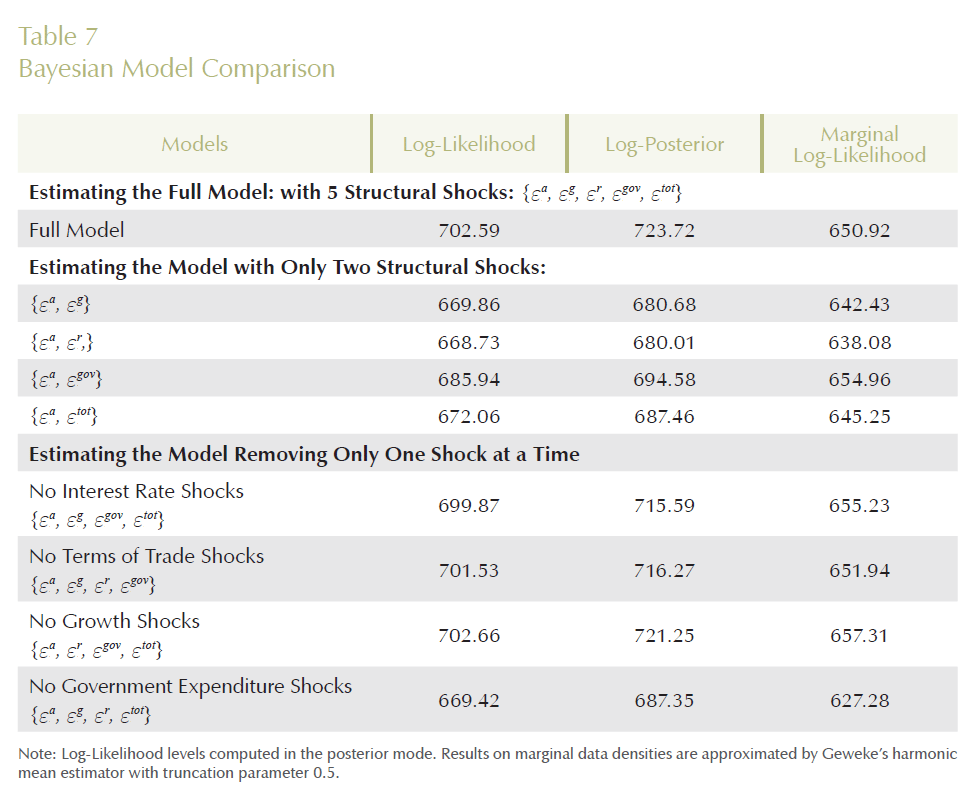Click the log-likelihood value 685.94
This screenshot has height=801, width=974.
click(x=469, y=380)
